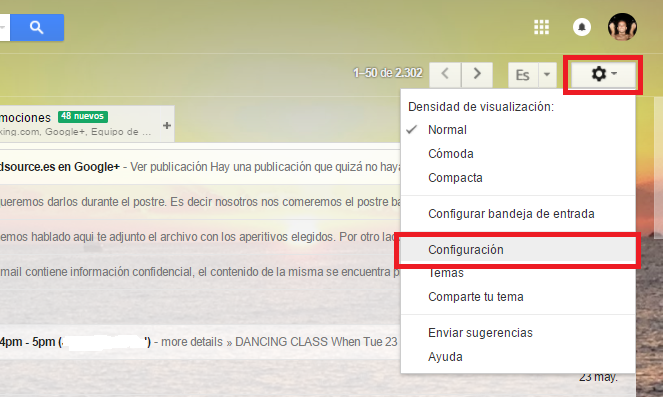Viewport: 663px width, 397px height.
Task: Open the DANCING CLASS calendar email
Action: coord(200,342)
